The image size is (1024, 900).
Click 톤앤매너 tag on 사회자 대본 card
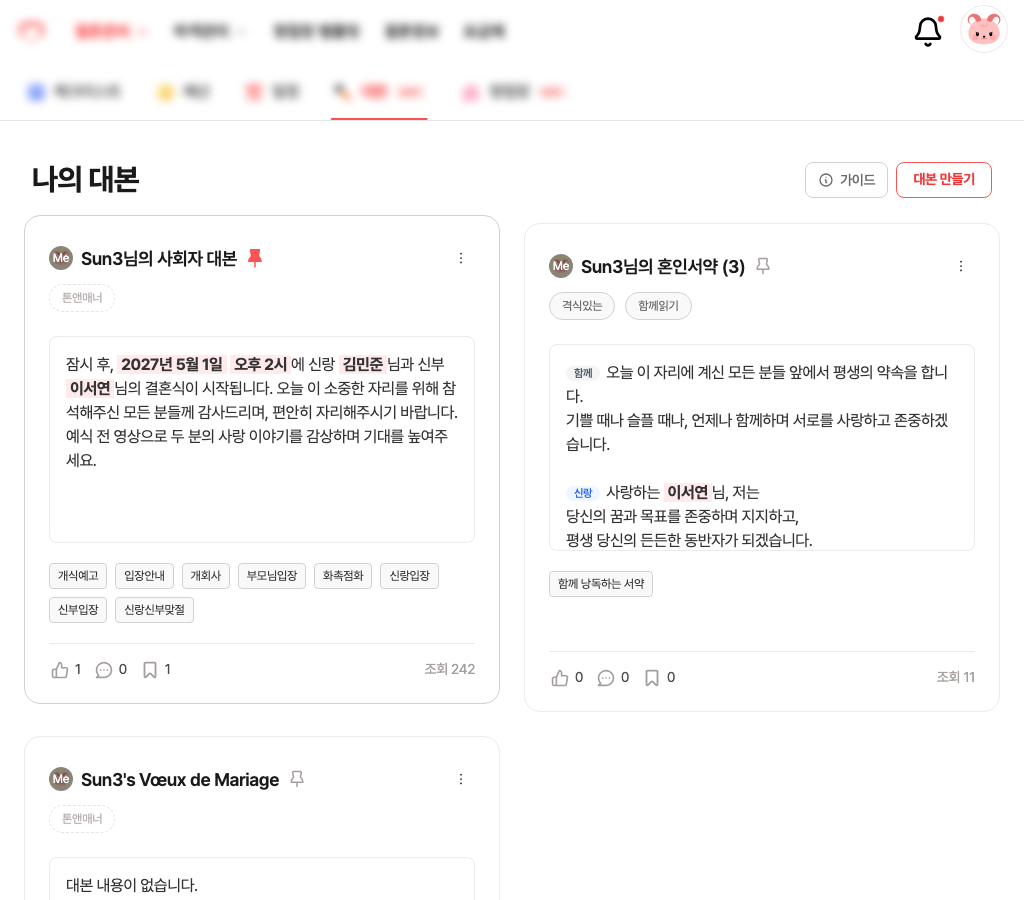tap(82, 298)
